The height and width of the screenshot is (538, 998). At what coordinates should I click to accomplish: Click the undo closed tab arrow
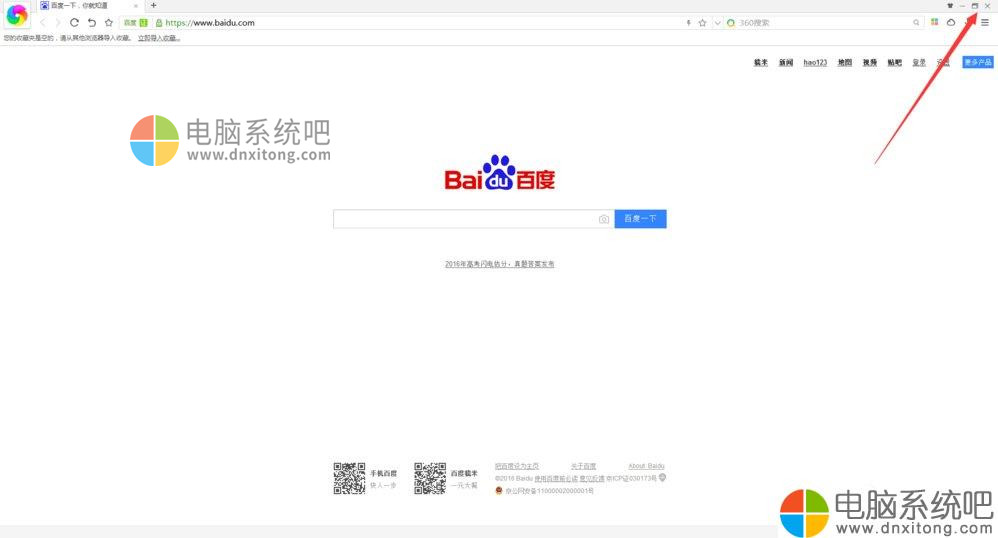pos(92,22)
